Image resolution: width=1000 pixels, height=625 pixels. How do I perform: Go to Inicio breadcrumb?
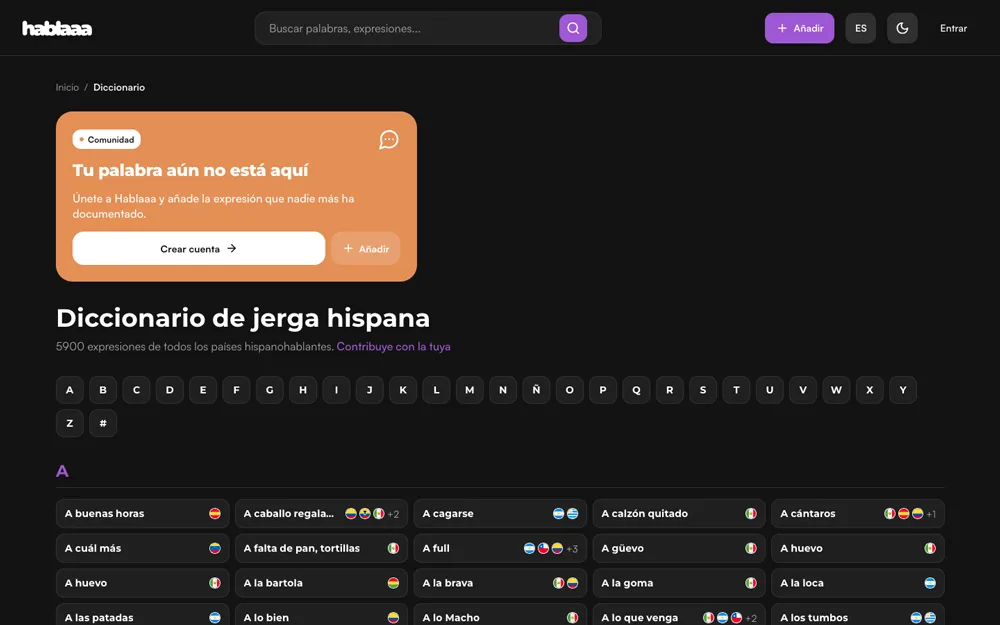(67, 87)
